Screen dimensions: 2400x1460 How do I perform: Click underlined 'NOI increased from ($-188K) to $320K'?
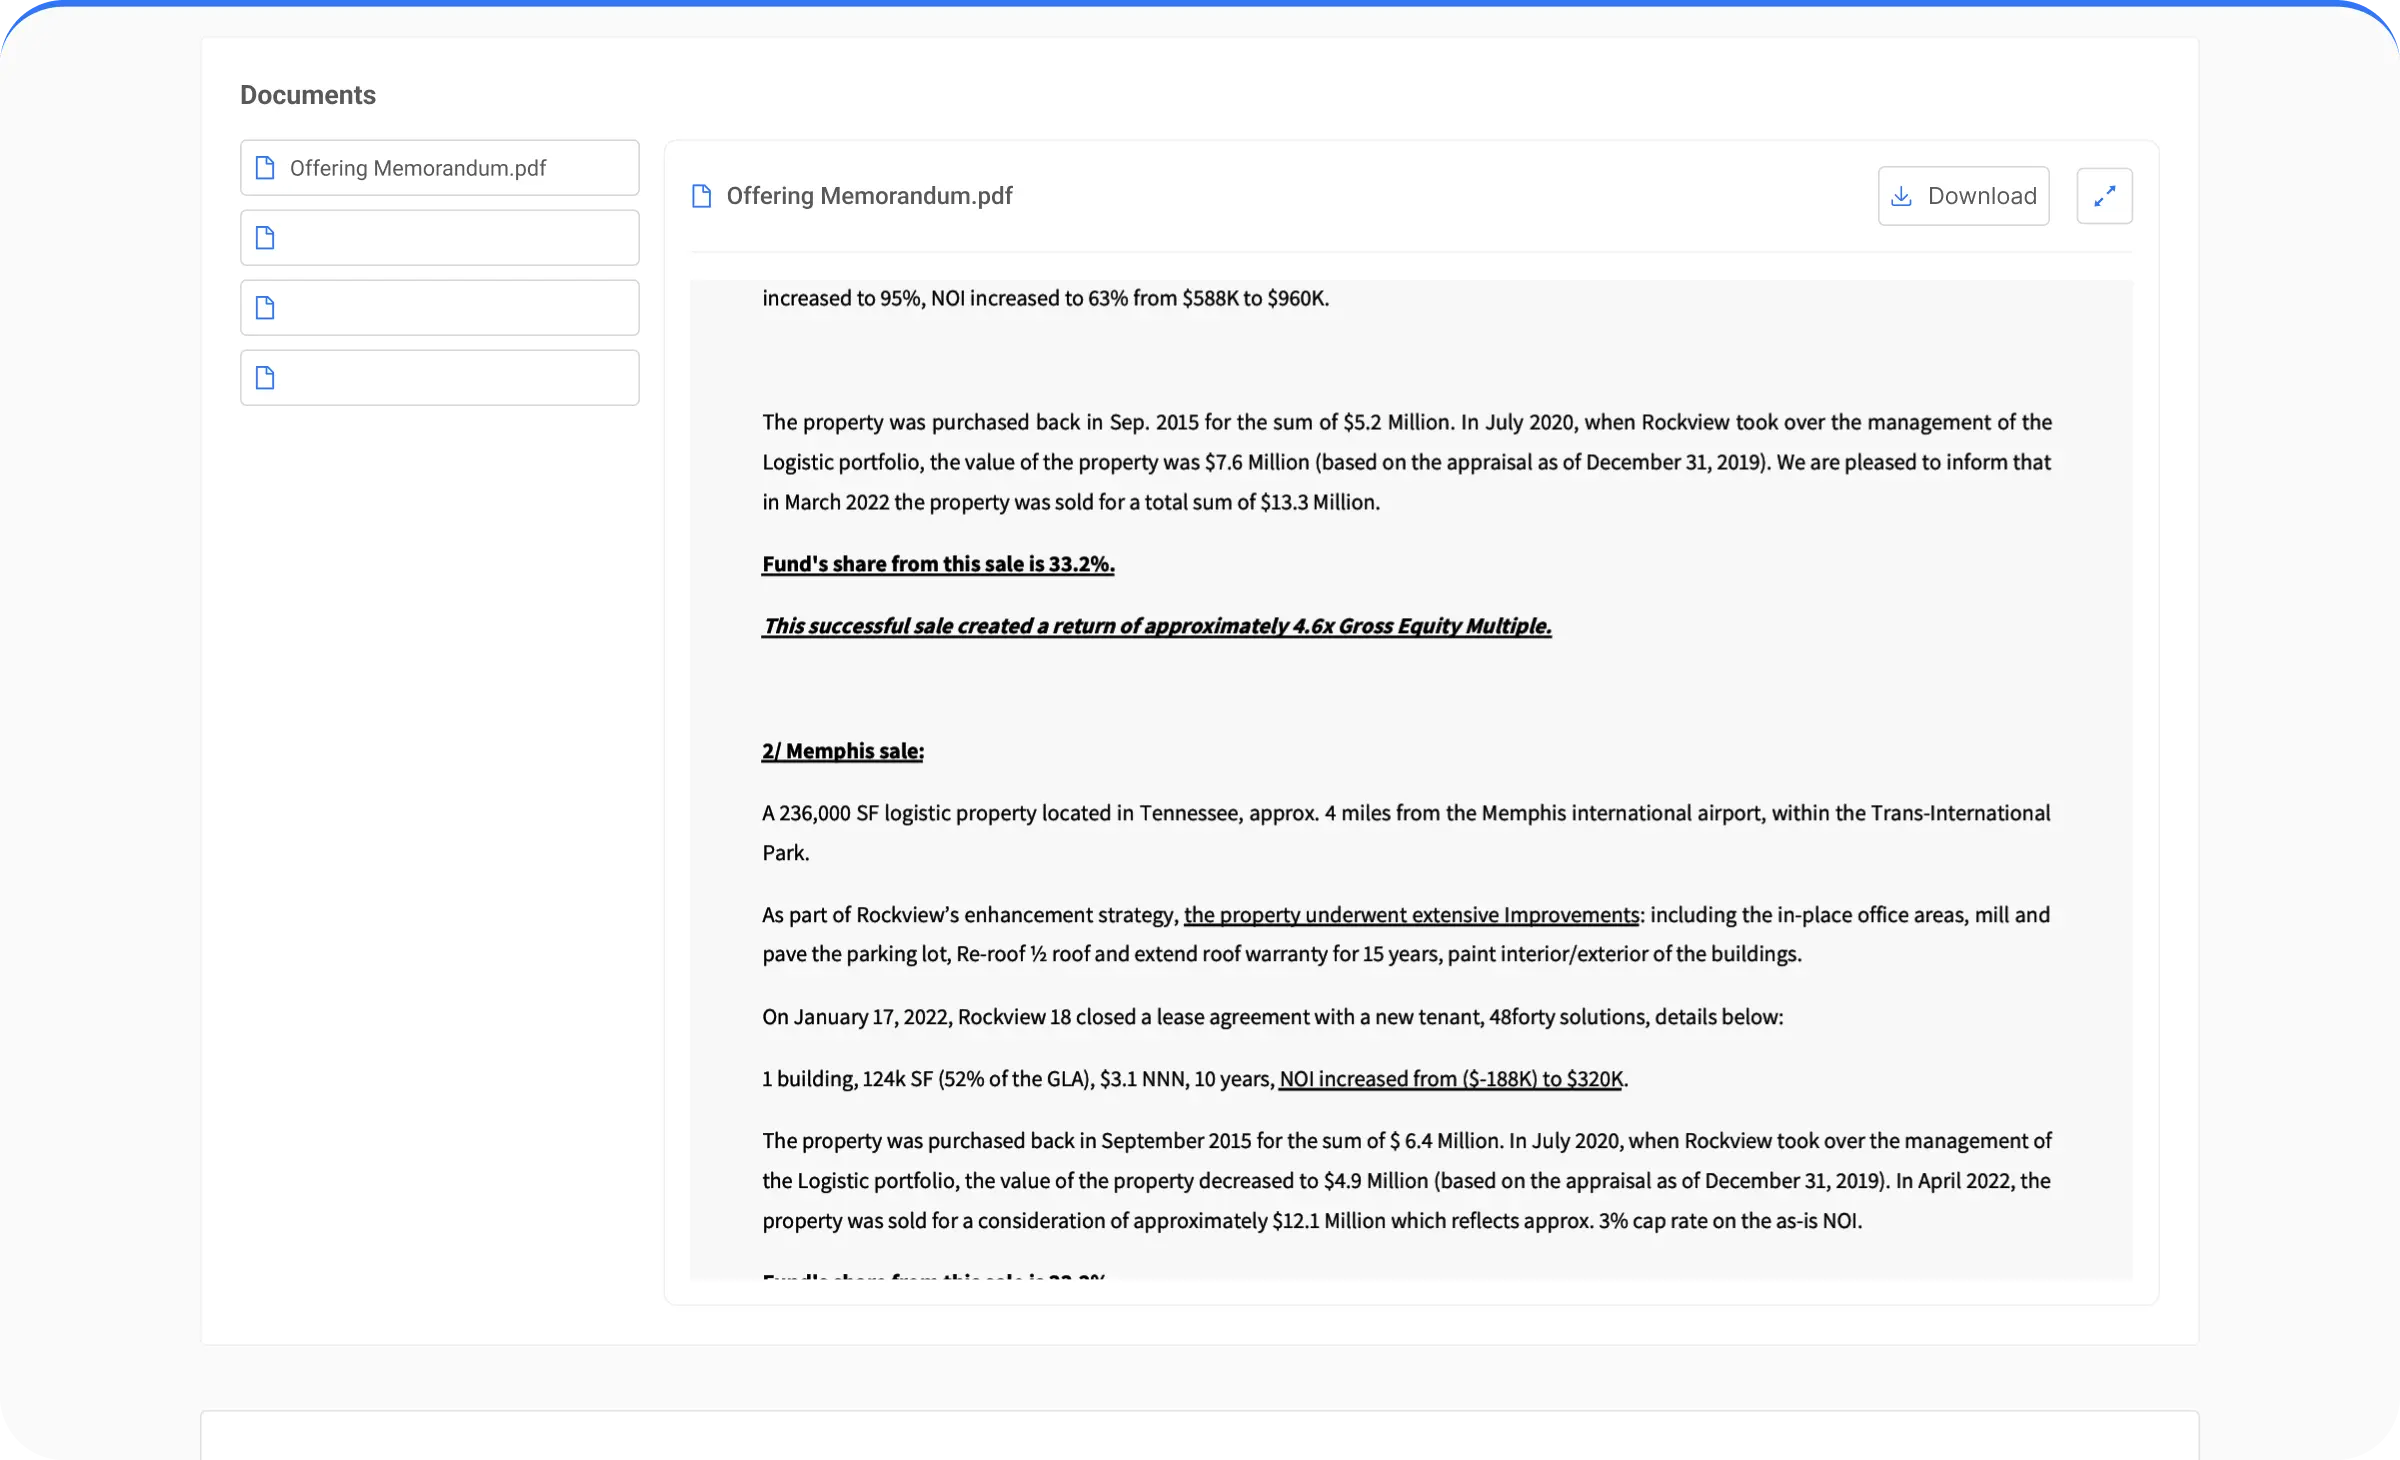click(x=1450, y=1079)
